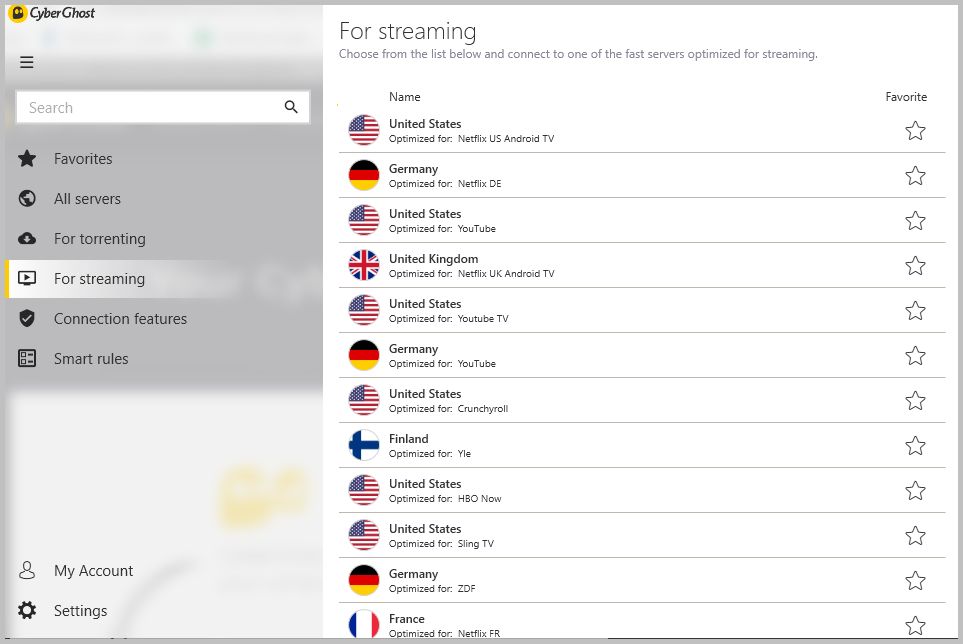Star the Finland Yle server

tap(915, 446)
